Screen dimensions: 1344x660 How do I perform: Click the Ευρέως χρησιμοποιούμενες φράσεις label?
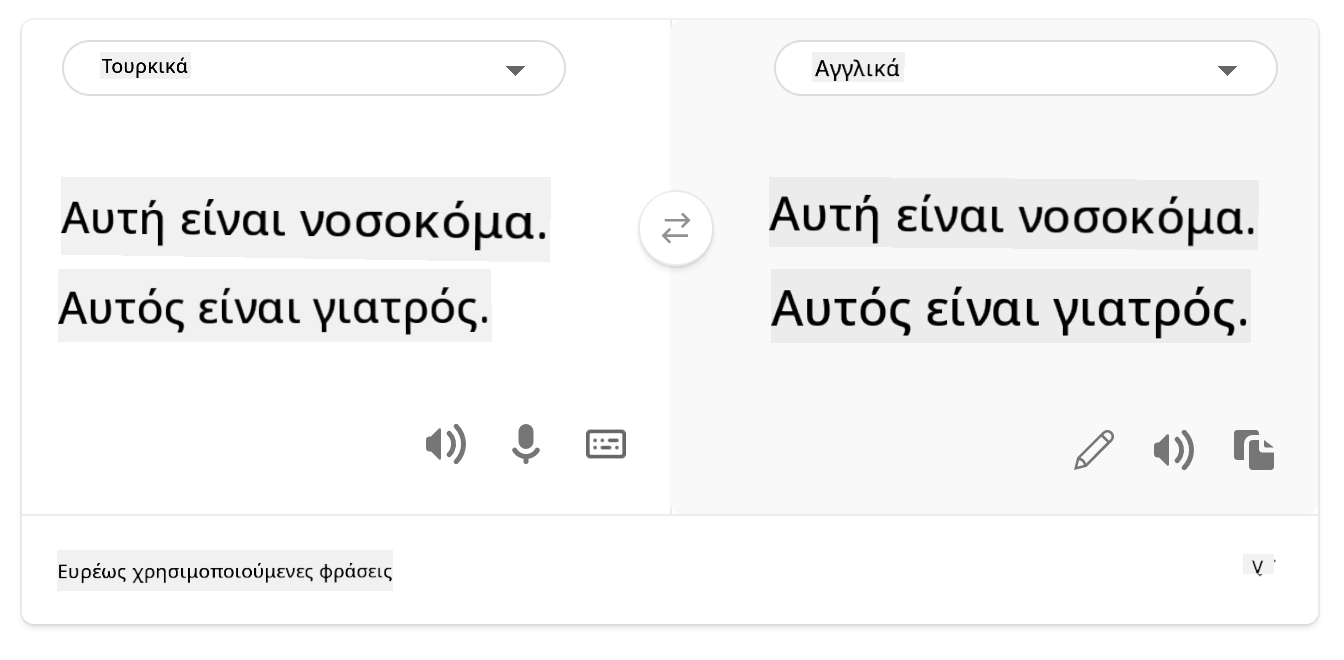click(225, 572)
